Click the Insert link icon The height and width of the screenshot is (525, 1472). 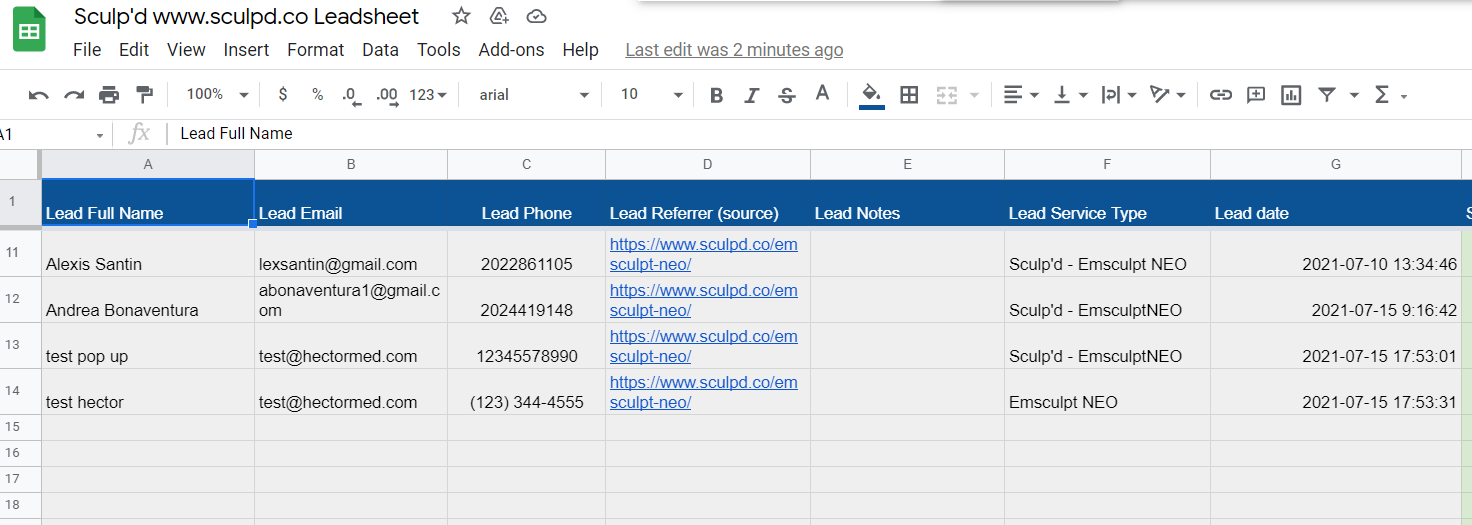pyautogui.click(x=1220, y=95)
